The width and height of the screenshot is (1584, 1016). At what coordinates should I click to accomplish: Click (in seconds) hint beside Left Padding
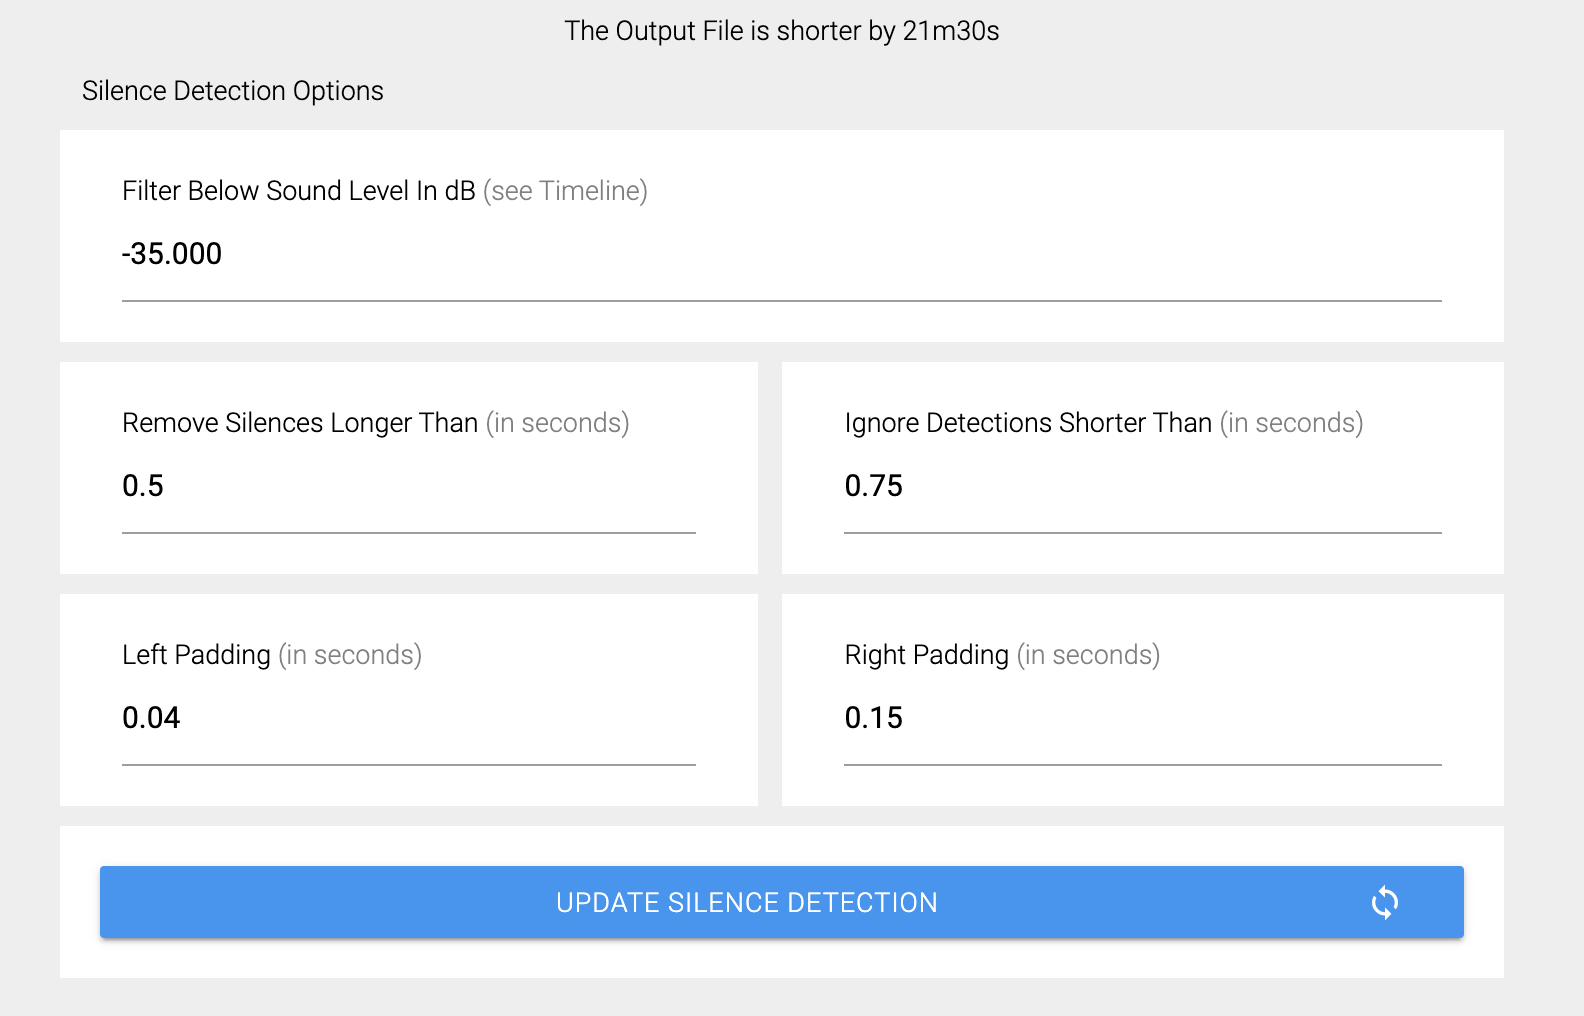tap(350, 655)
